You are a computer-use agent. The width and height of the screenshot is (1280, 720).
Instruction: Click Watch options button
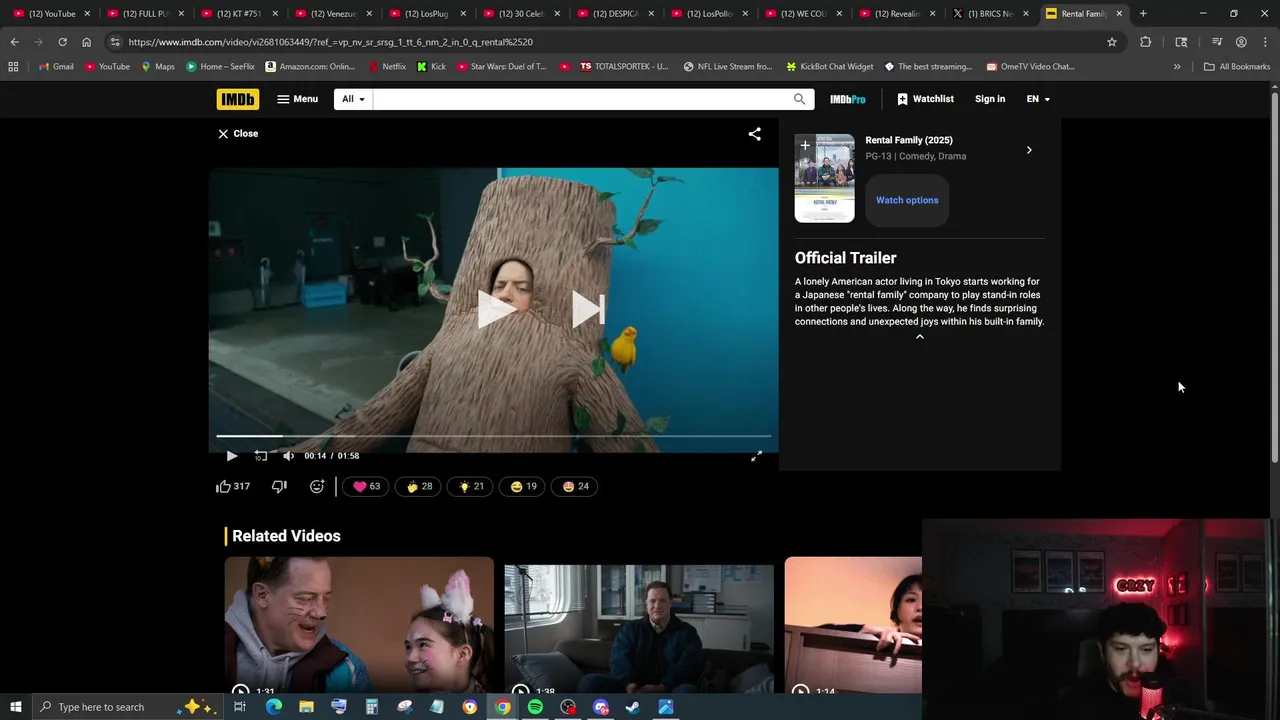tap(907, 200)
